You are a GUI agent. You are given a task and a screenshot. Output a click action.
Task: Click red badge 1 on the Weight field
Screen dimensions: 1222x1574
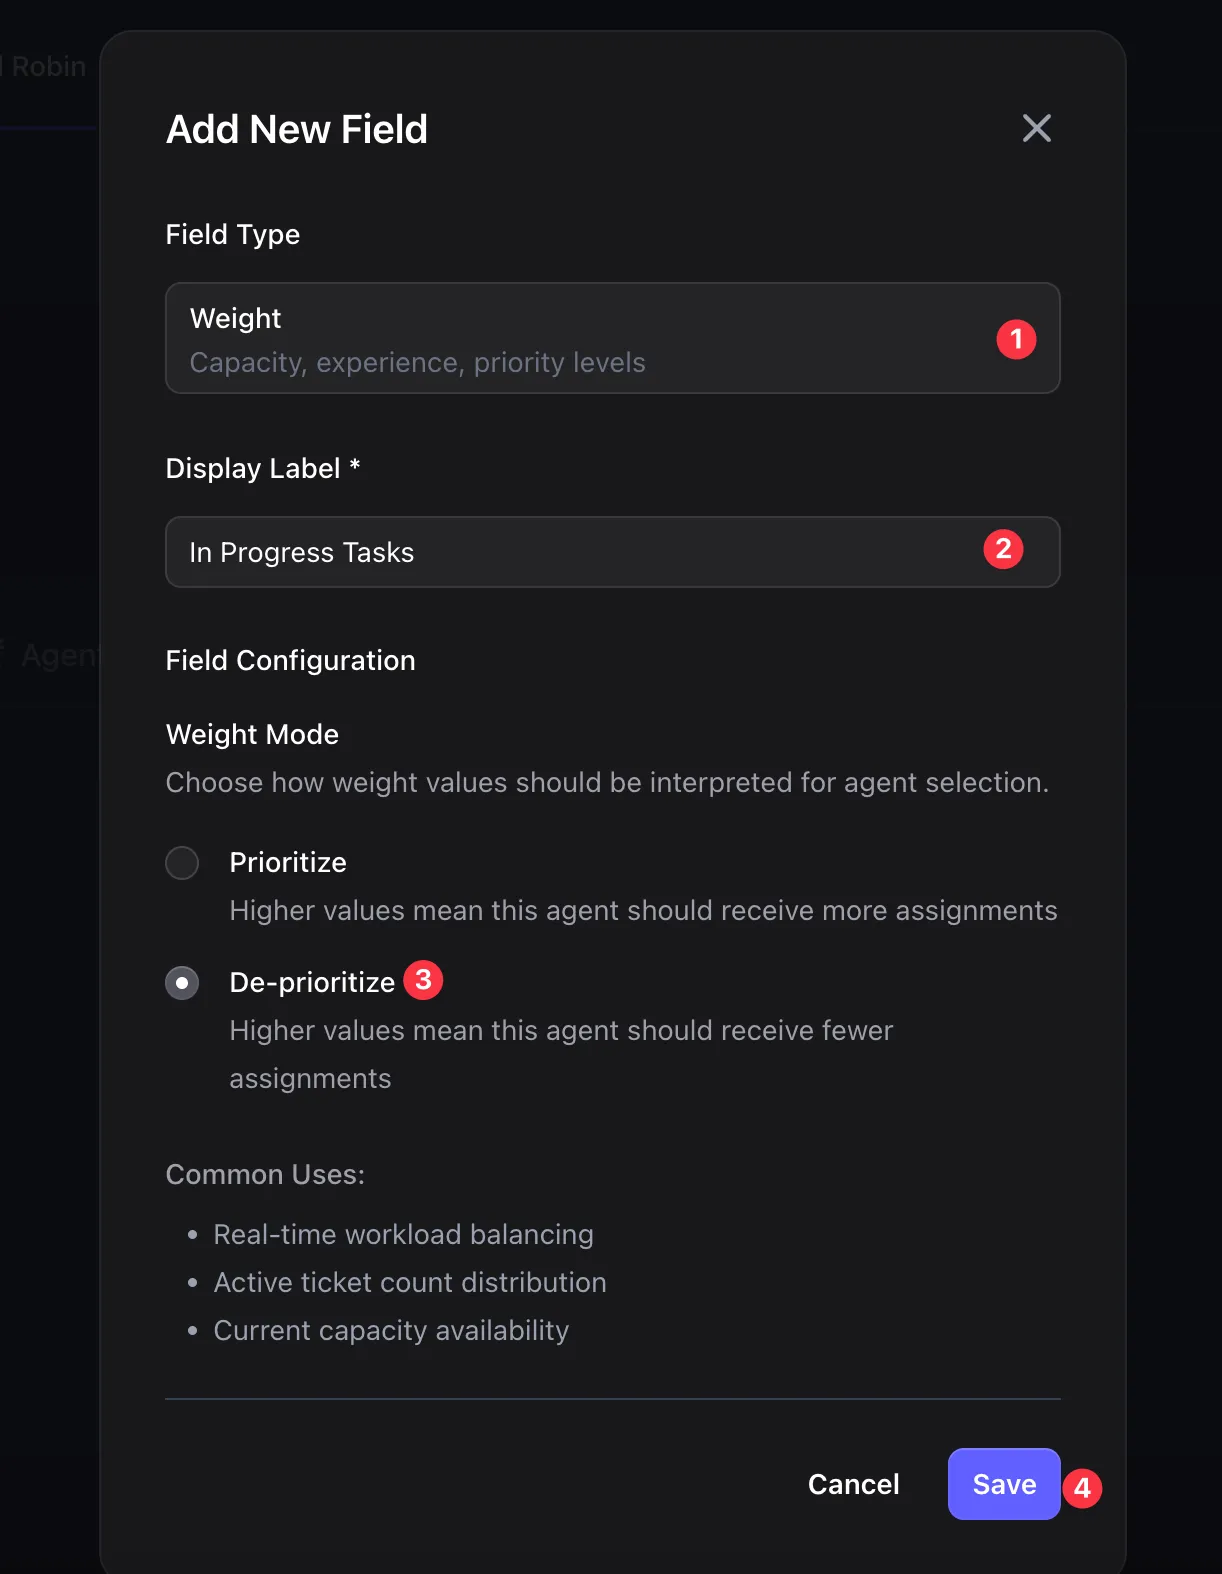(1016, 339)
